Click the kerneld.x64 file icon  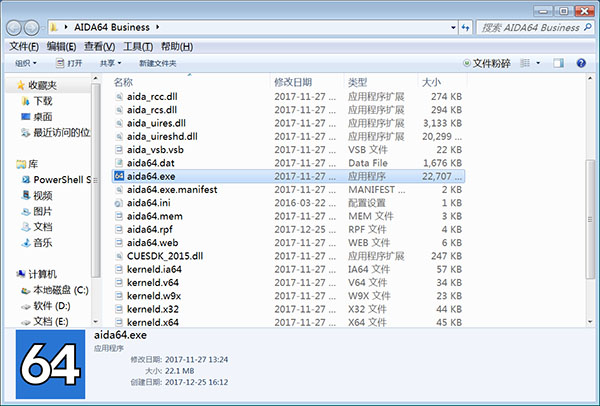click(x=119, y=322)
